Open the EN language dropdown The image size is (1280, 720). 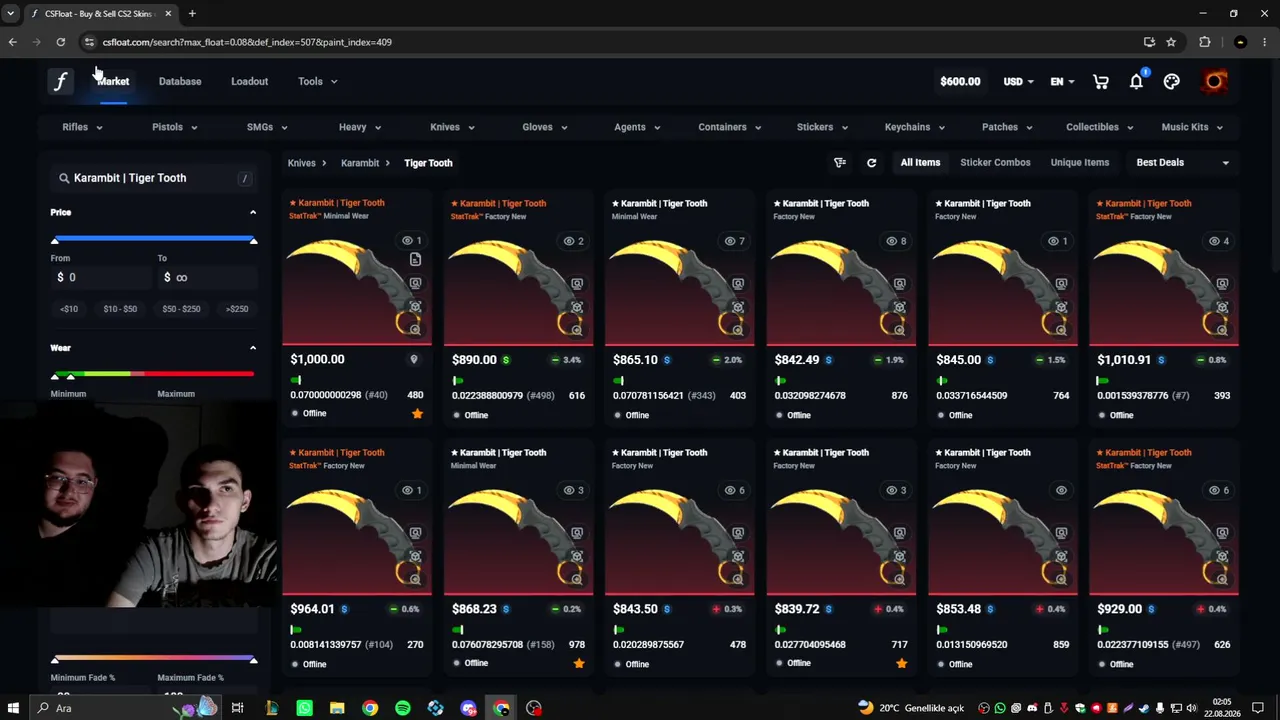point(1062,82)
